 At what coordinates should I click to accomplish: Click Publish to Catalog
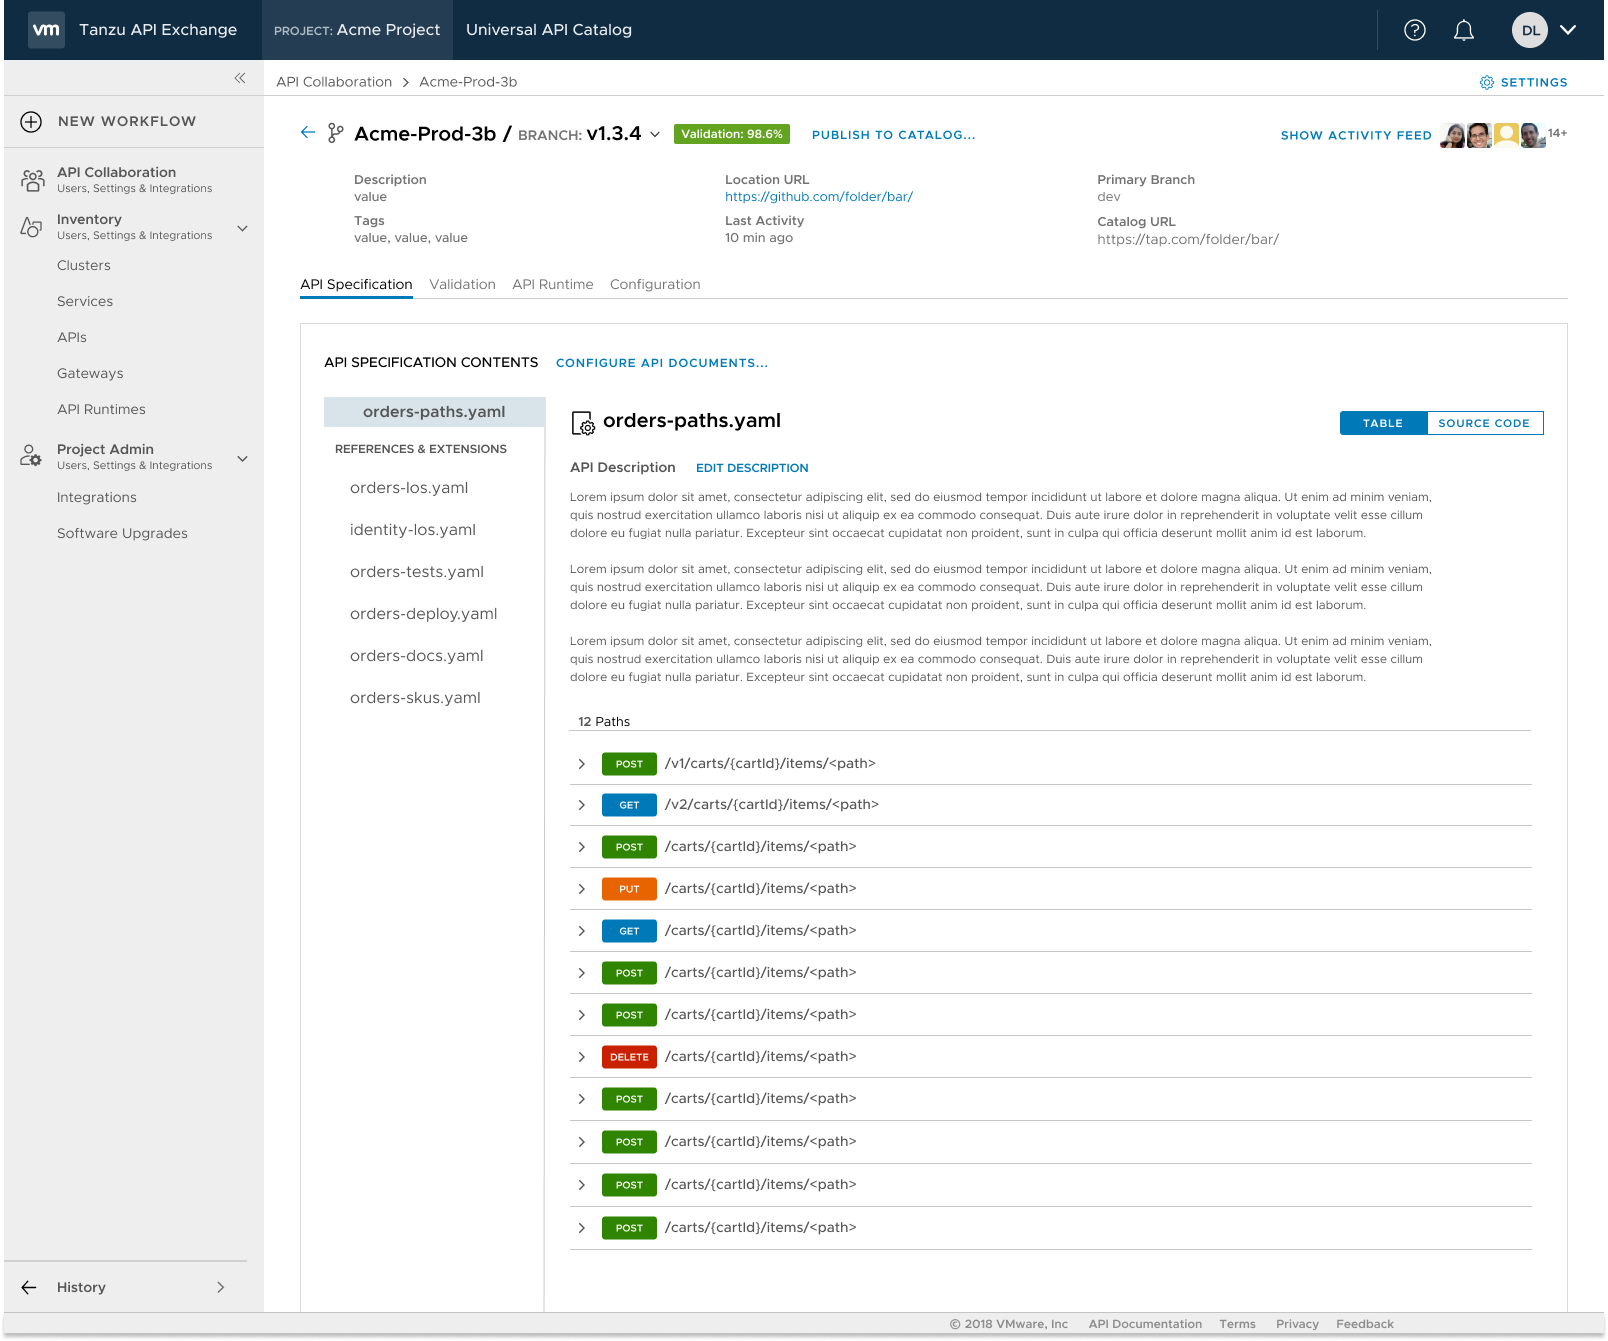(893, 135)
